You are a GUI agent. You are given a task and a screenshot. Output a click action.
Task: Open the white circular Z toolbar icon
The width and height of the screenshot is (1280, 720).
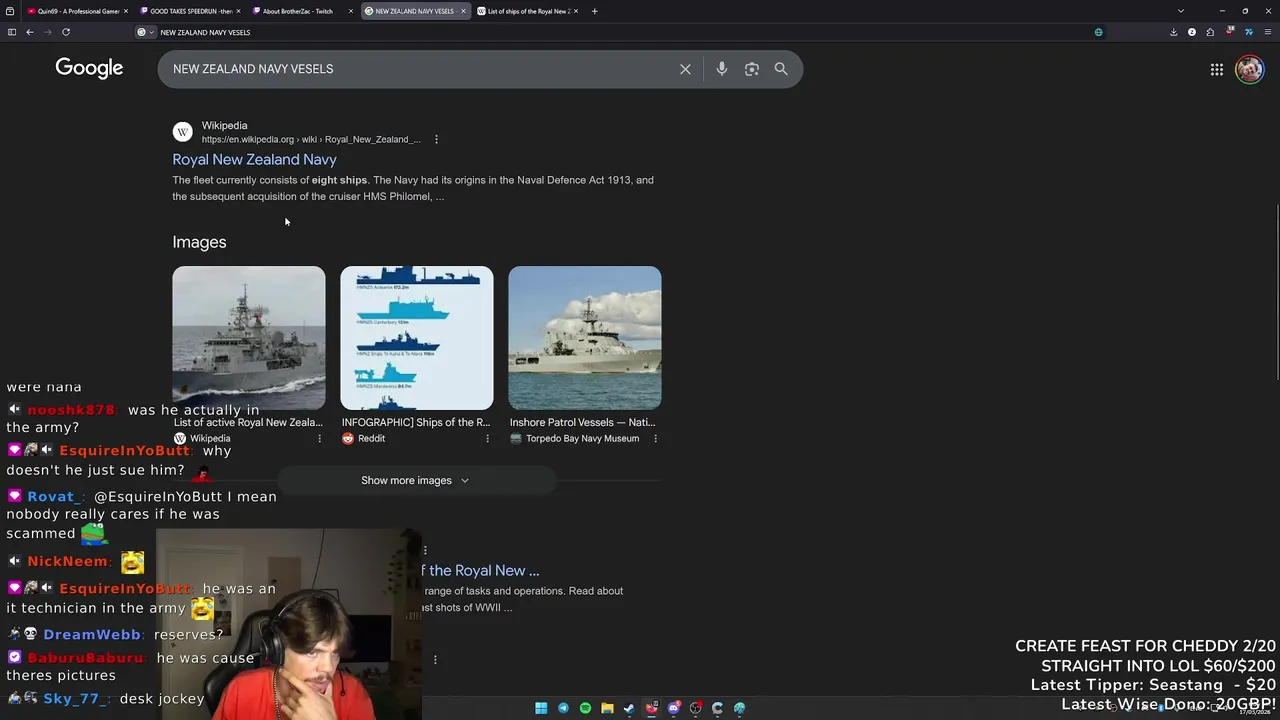(x=1191, y=32)
